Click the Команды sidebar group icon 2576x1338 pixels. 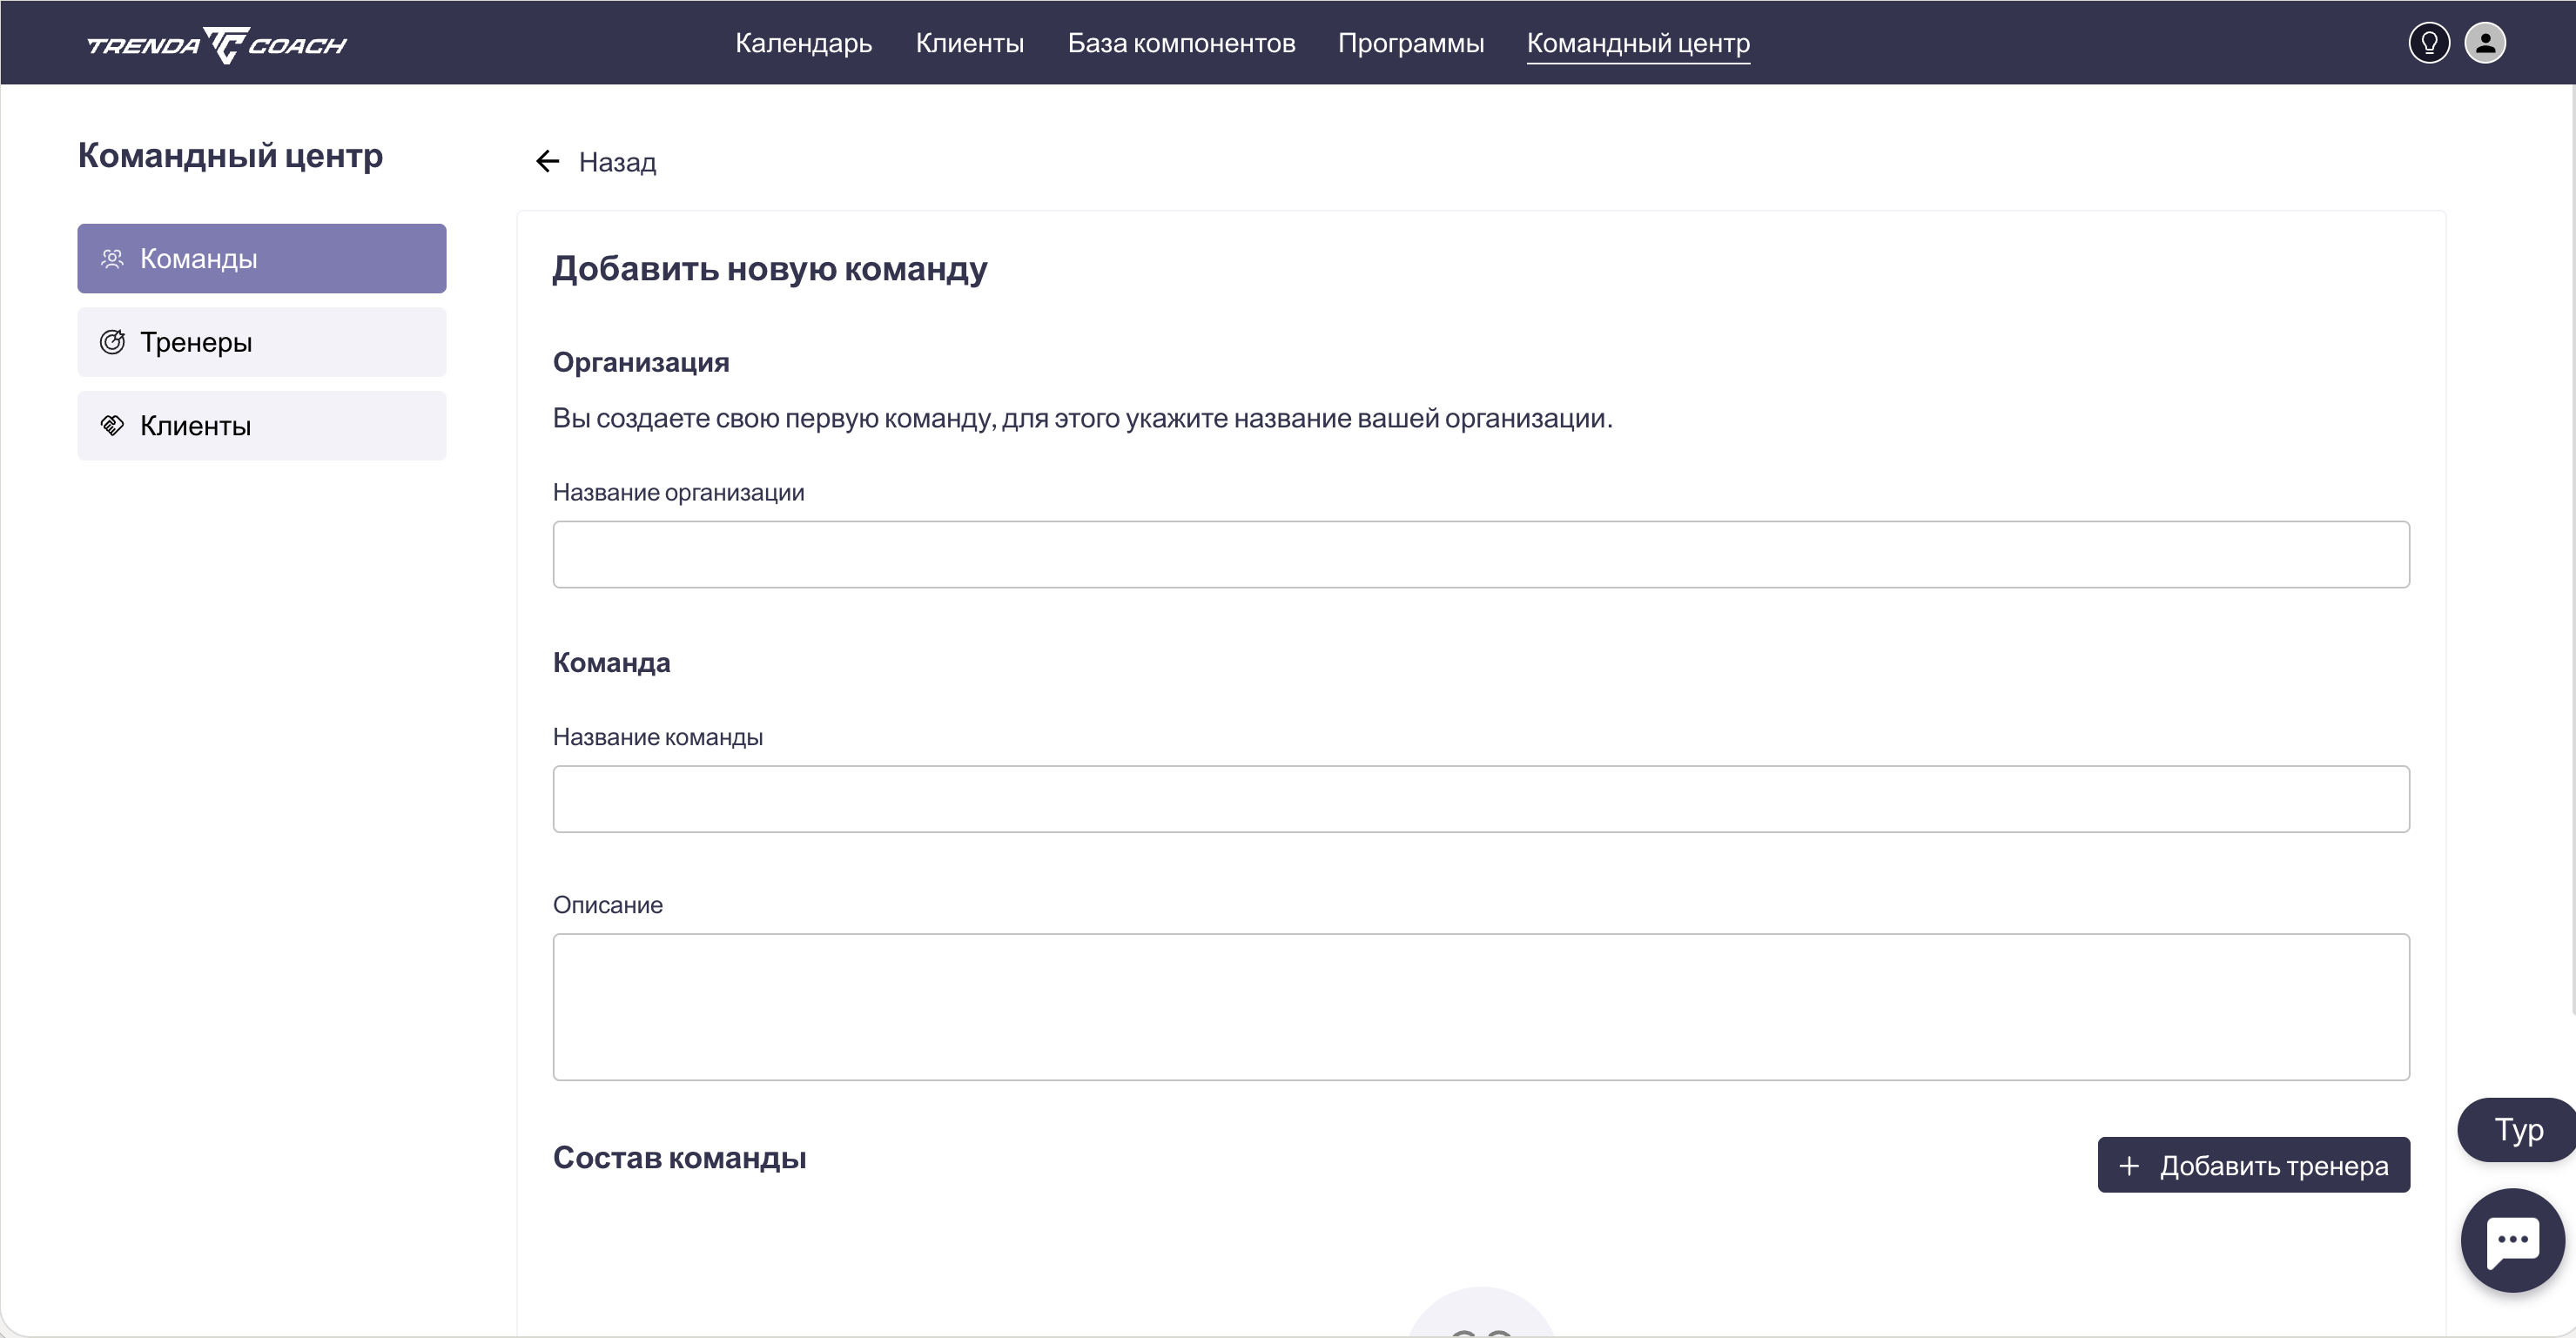pos(112,259)
